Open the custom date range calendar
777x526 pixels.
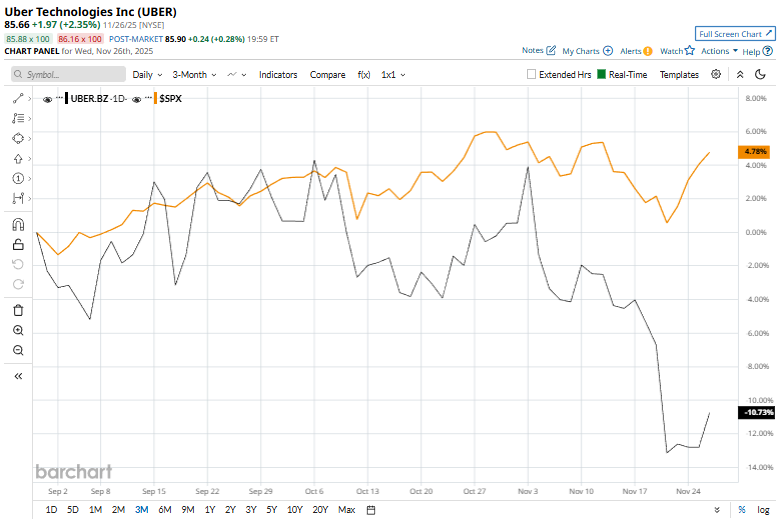tap(371, 510)
